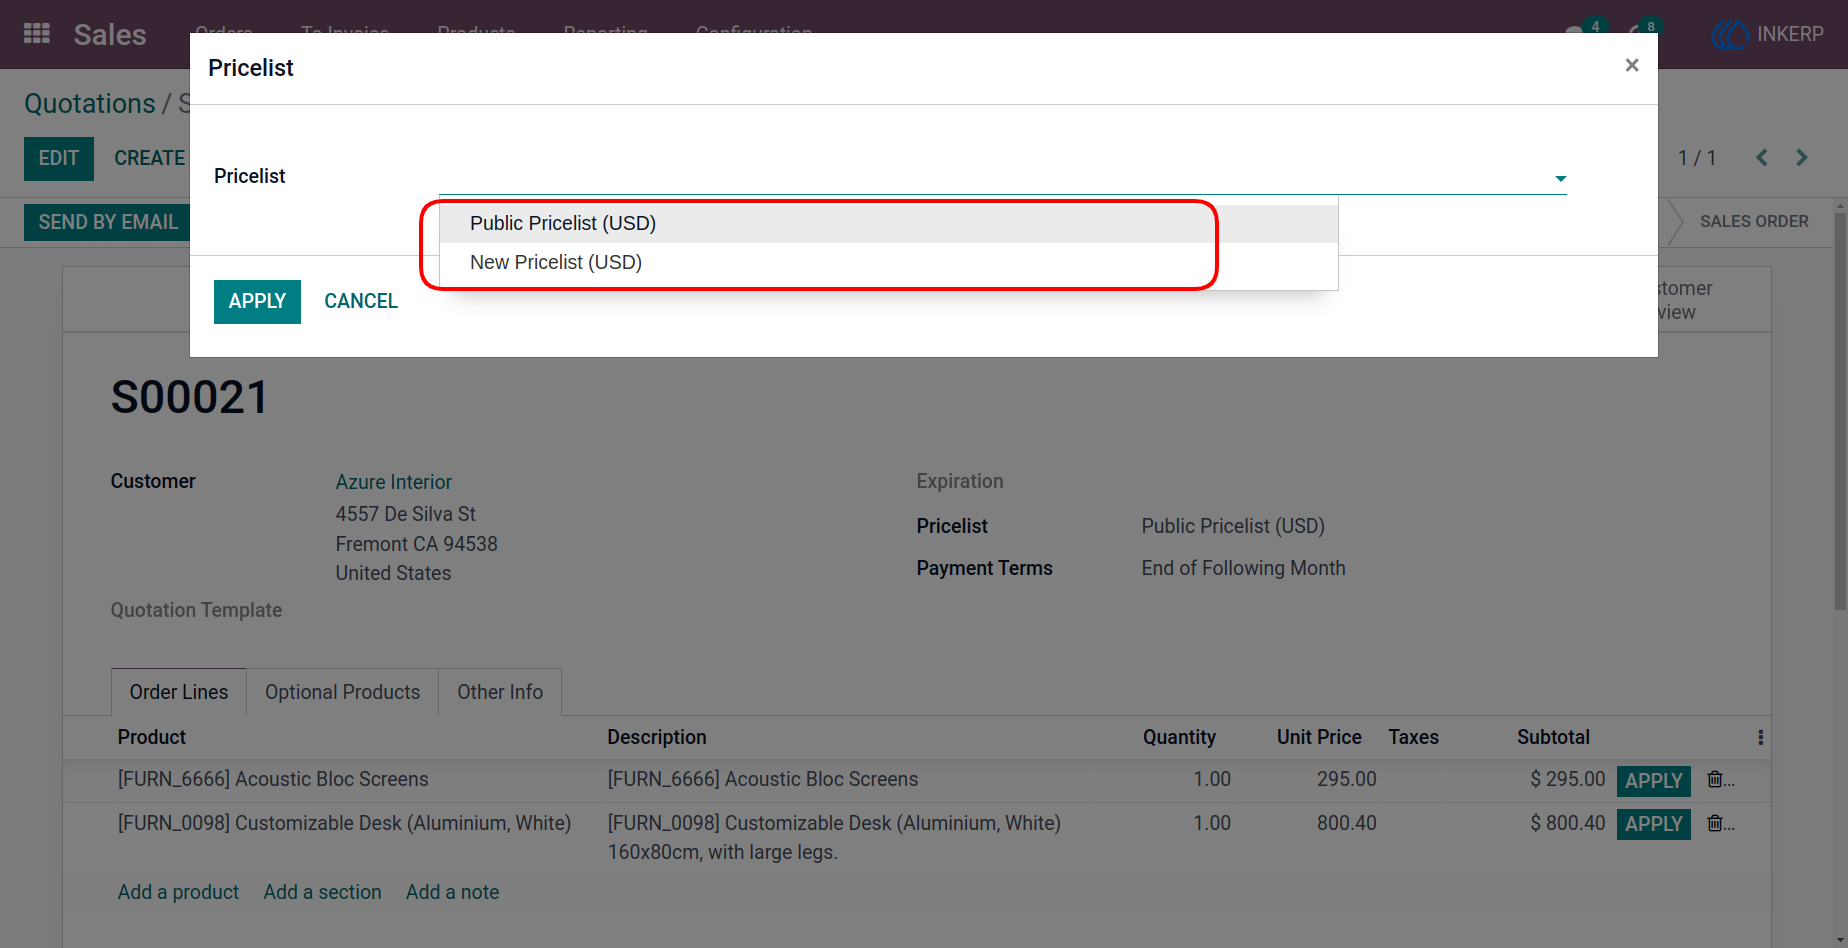Click Add a section link
The height and width of the screenshot is (948, 1848).
322,892
